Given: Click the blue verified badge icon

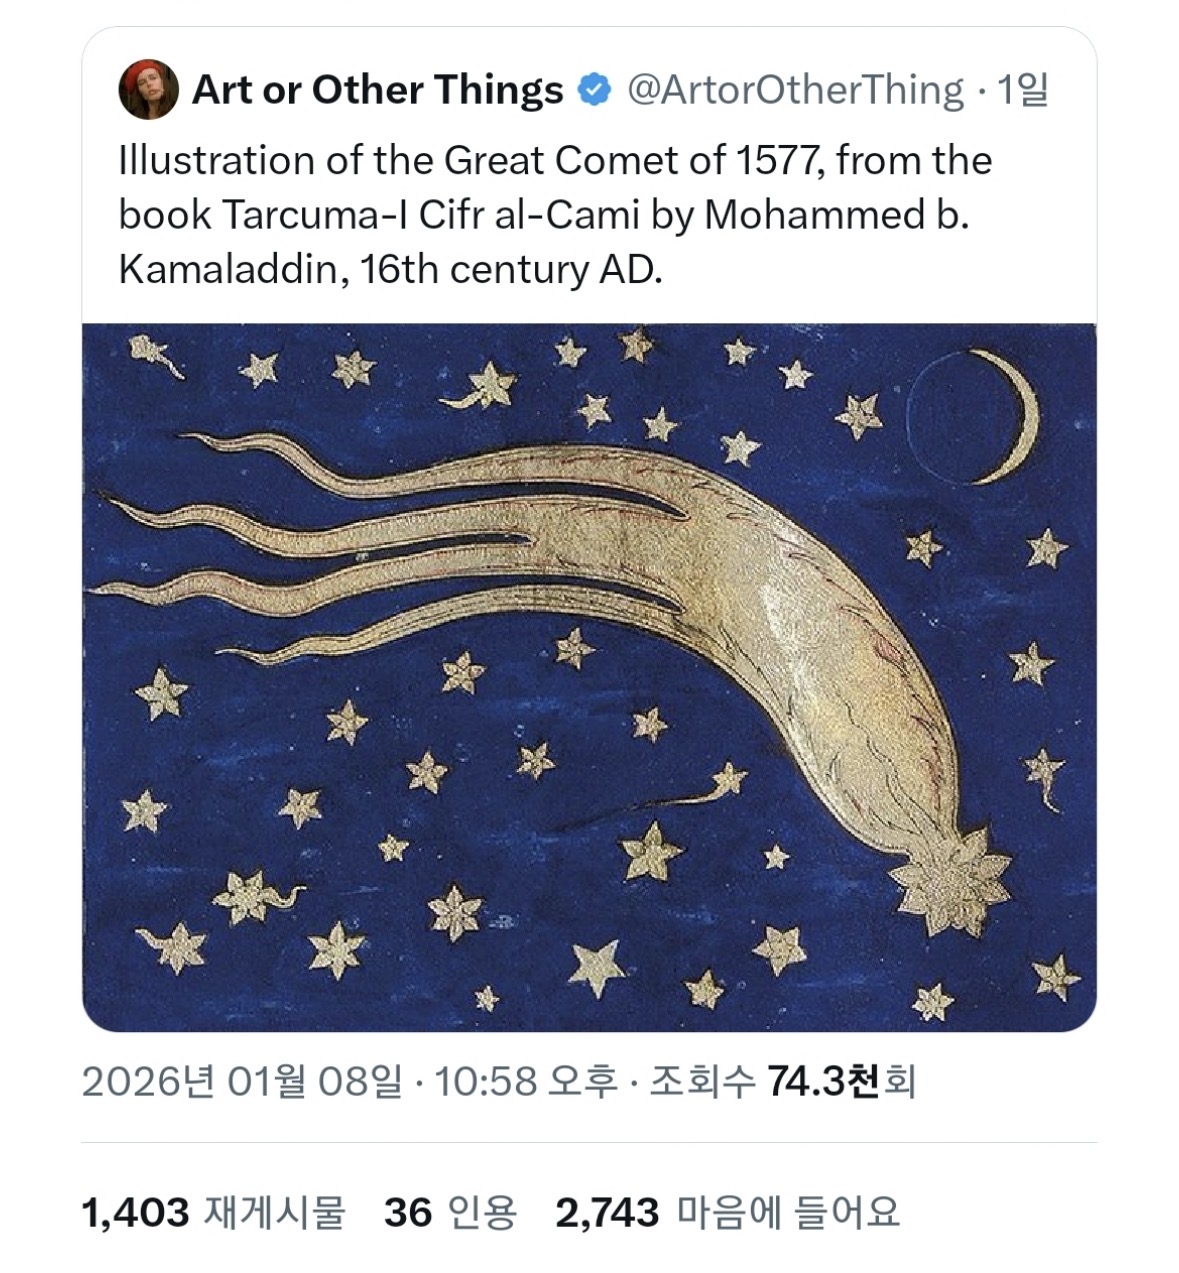Looking at the screenshot, I should tap(594, 90).
